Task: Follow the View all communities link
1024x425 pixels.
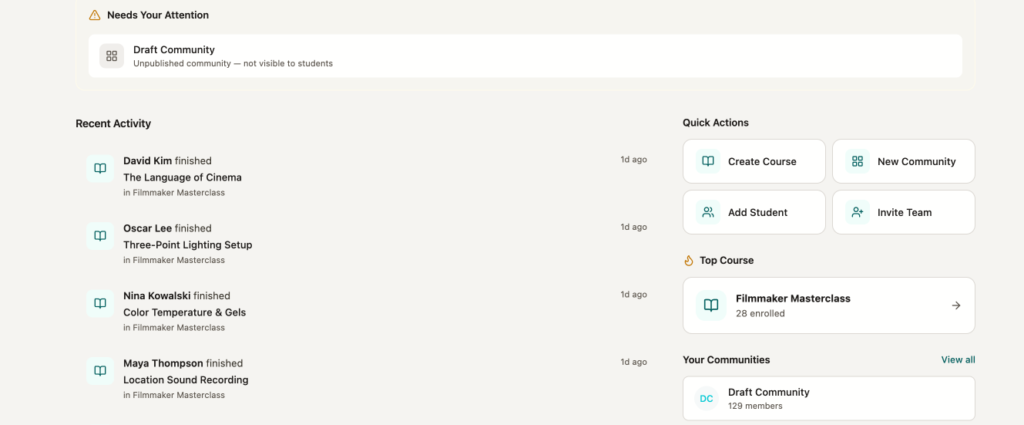Action: pyautogui.click(x=957, y=360)
